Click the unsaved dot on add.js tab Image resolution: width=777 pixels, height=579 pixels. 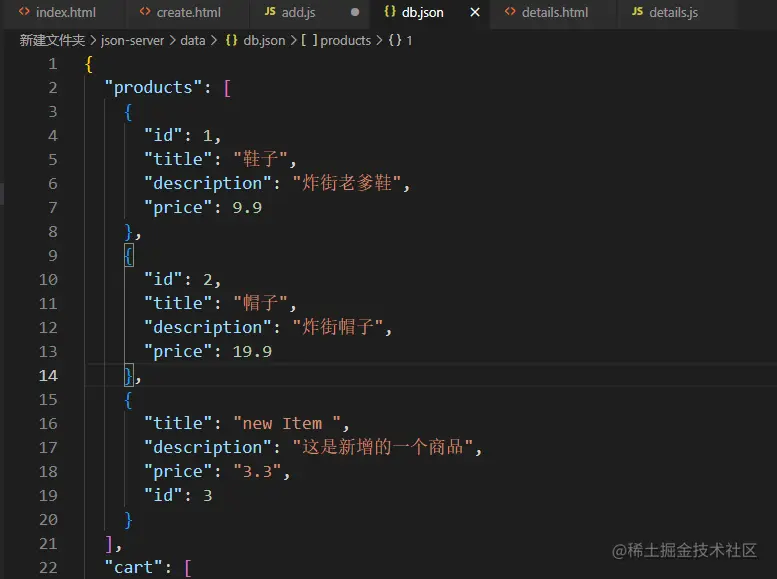[355, 12]
